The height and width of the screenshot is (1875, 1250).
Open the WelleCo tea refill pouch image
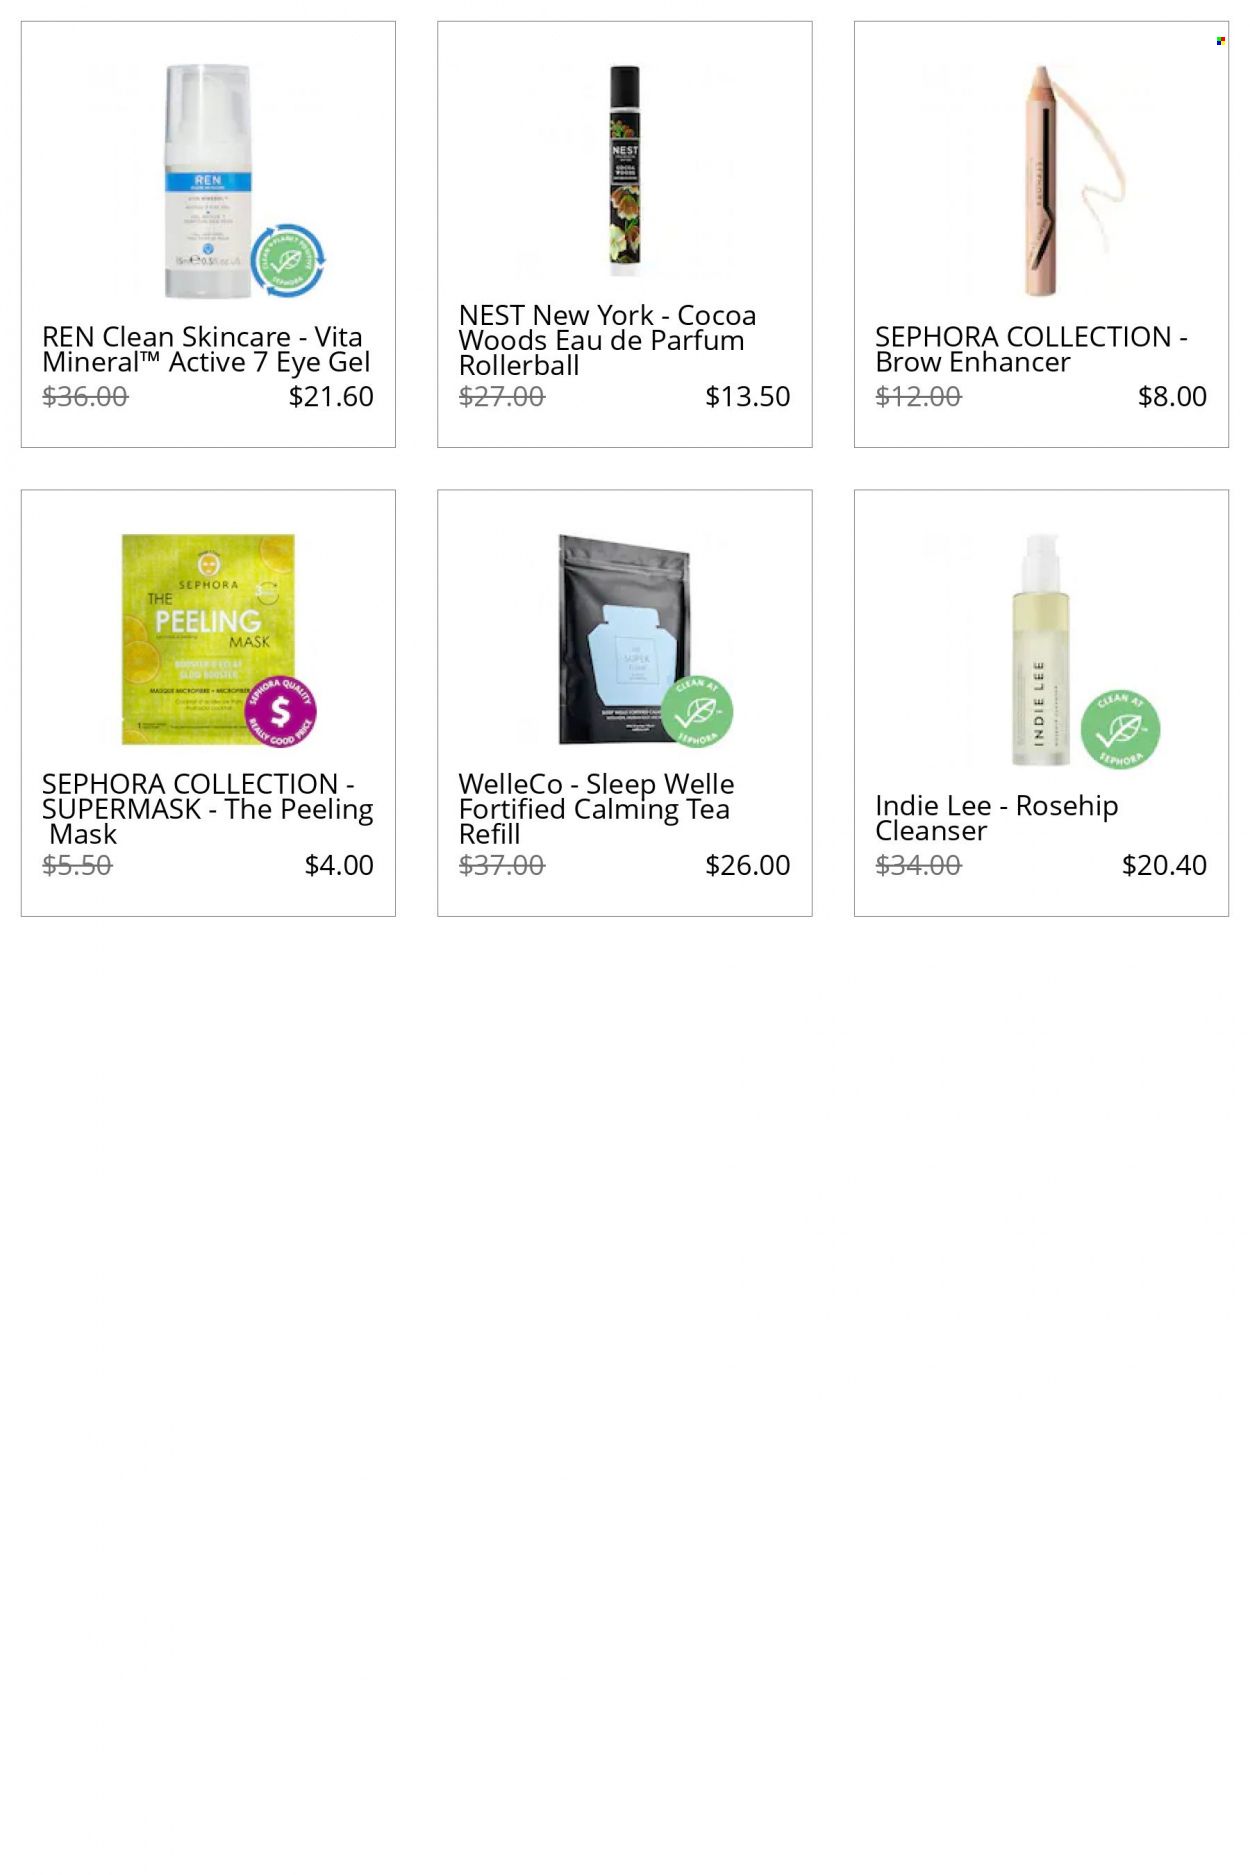[x=625, y=640]
